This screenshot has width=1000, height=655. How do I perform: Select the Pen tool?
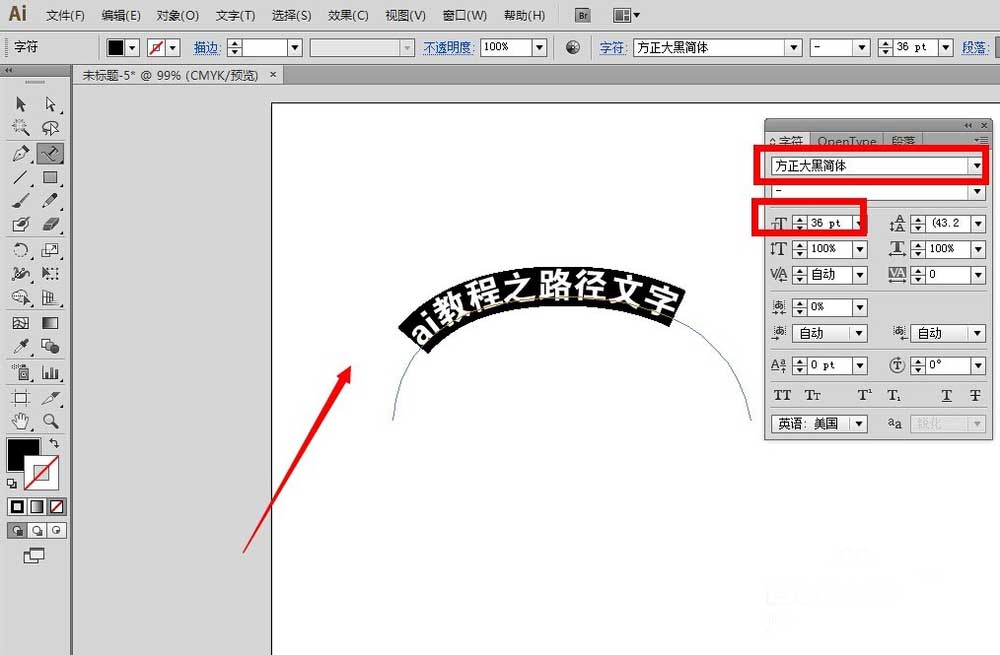(20, 153)
